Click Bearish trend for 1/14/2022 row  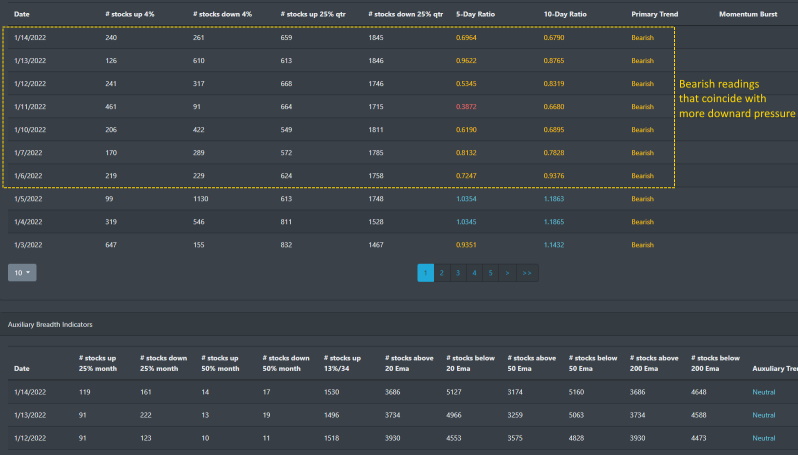(642, 38)
